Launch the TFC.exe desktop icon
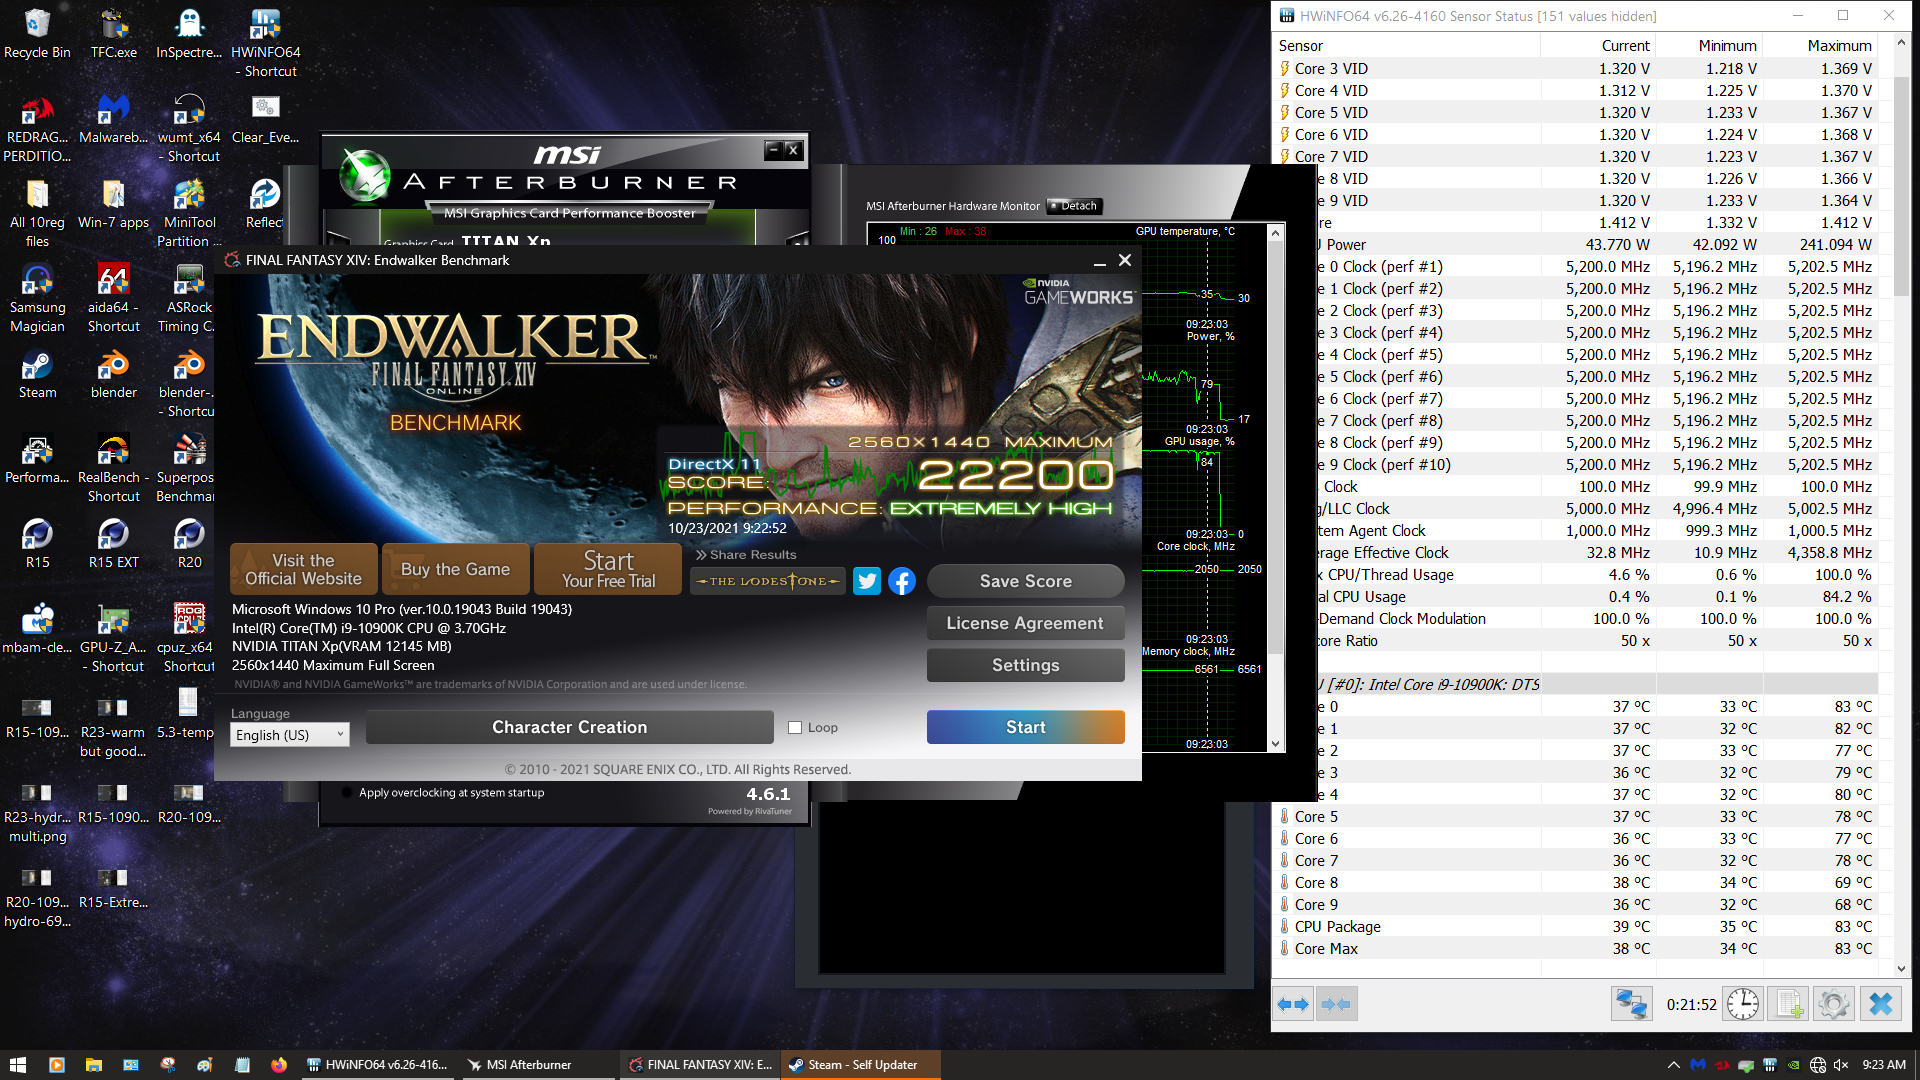The width and height of the screenshot is (1920, 1080). [x=113, y=34]
